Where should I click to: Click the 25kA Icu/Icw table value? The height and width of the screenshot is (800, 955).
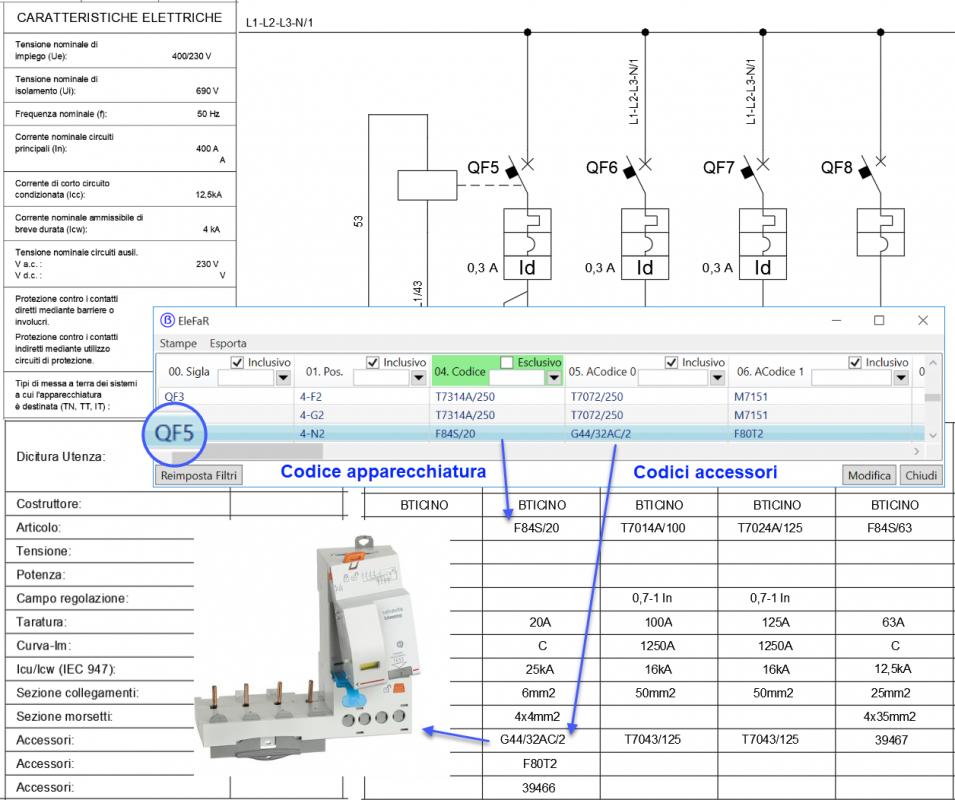click(540, 669)
